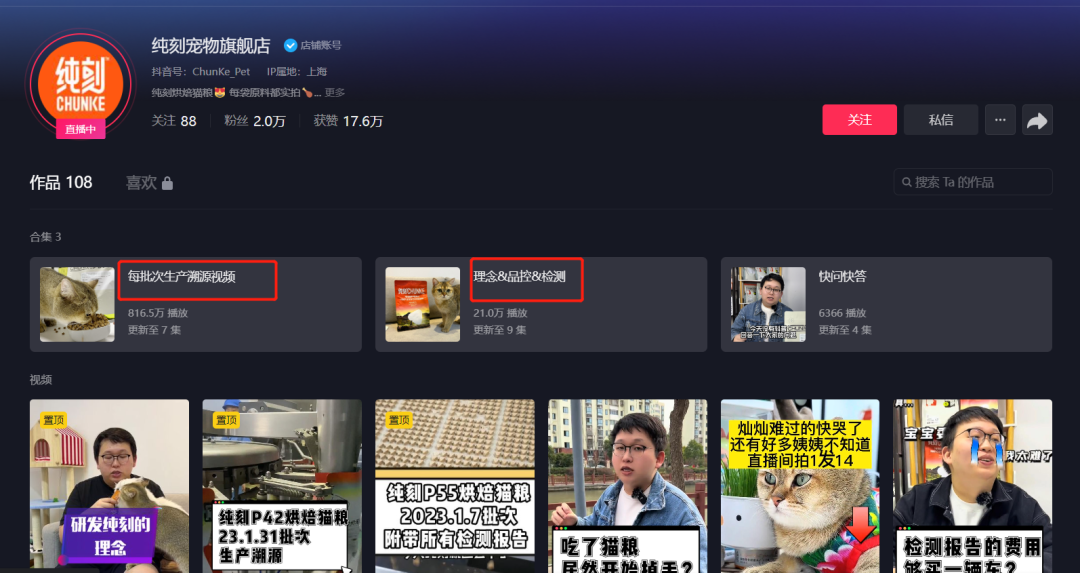Image resolution: width=1080 pixels, height=573 pixels.
Task: Click the 置顶 badge on P55 video
Action: click(399, 419)
